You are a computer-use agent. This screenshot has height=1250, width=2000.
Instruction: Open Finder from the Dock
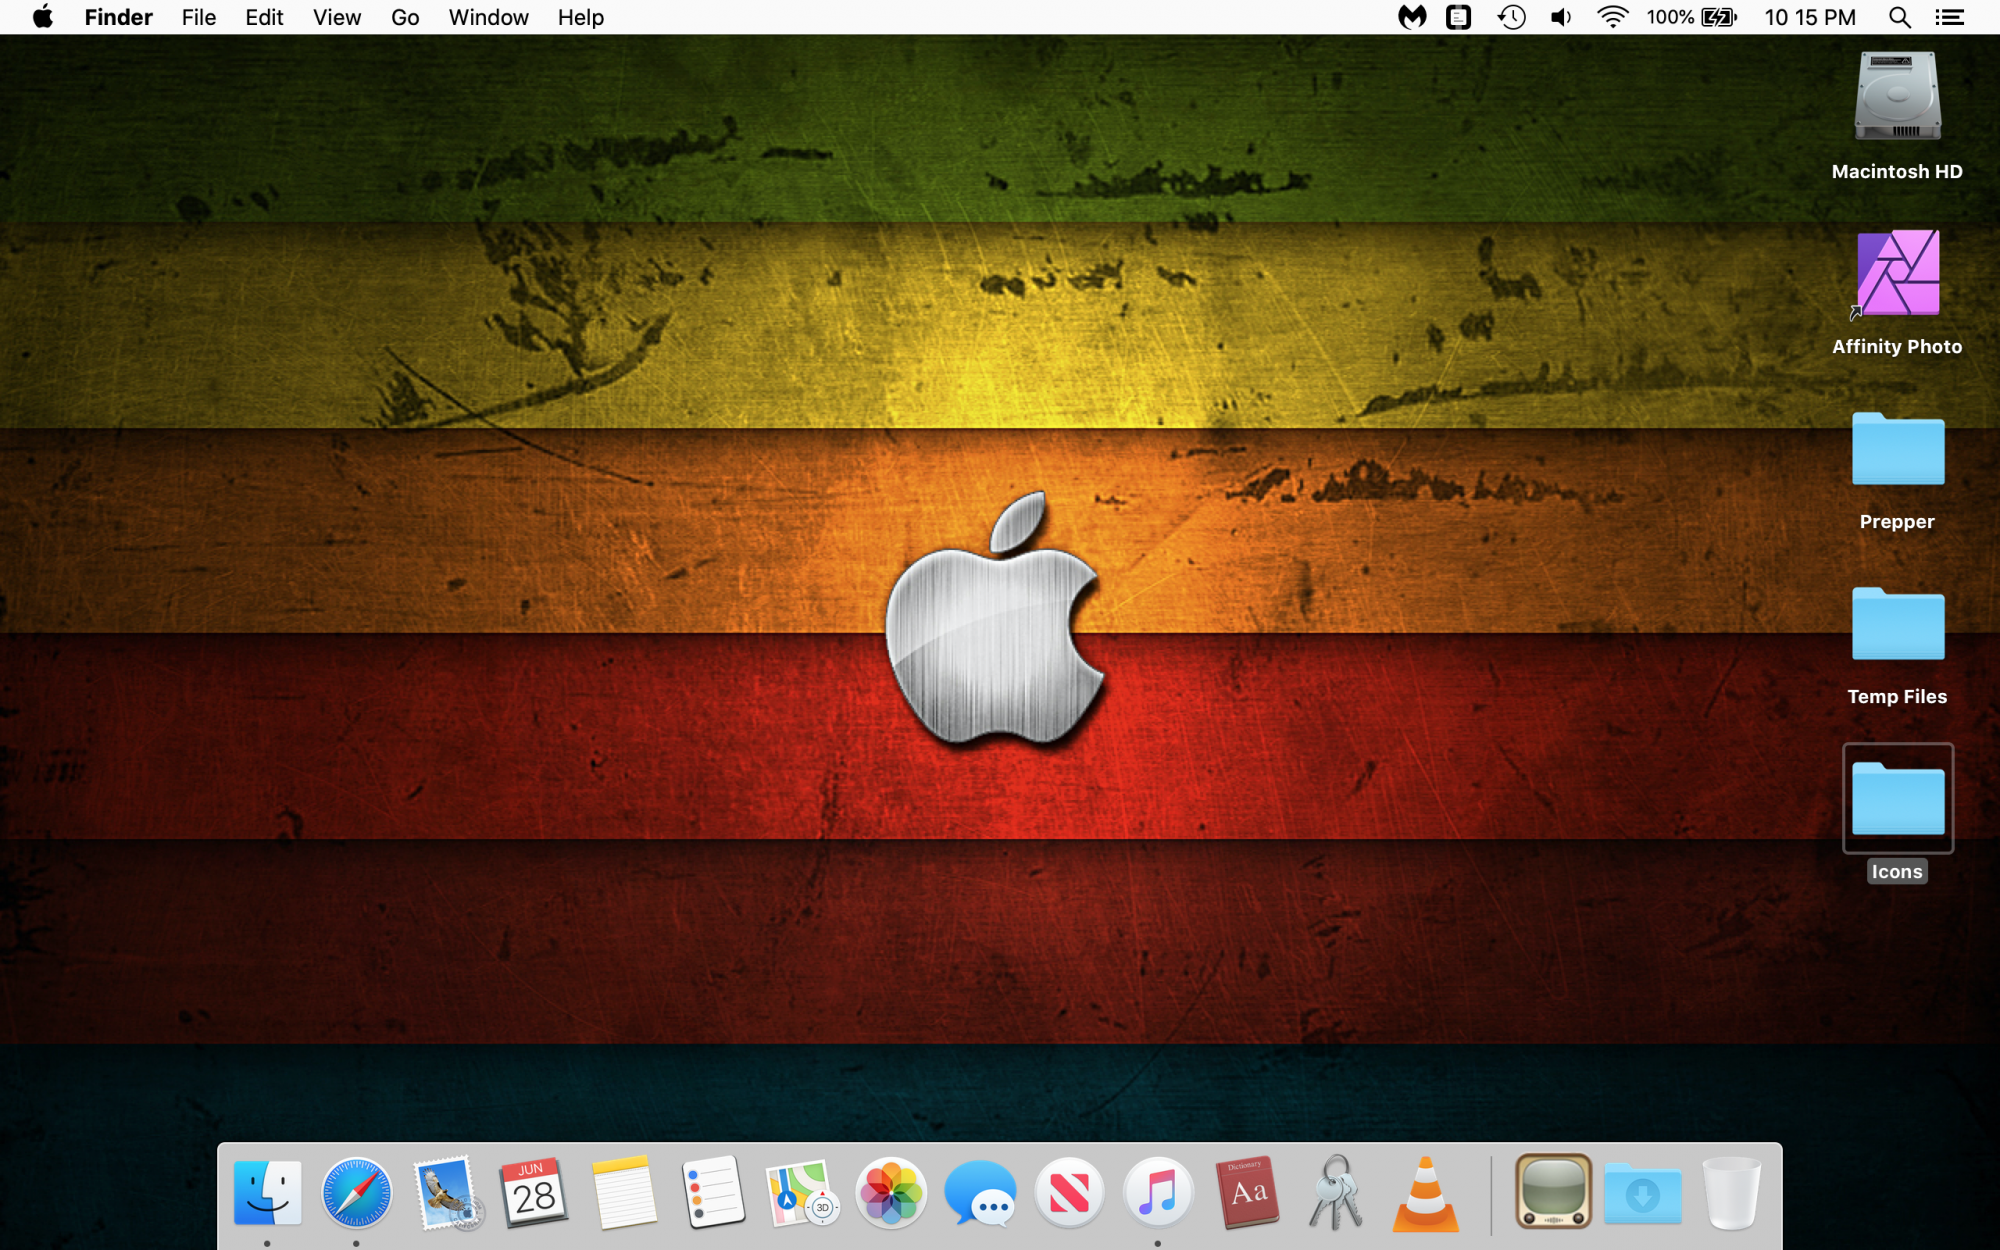pyautogui.click(x=267, y=1193)
